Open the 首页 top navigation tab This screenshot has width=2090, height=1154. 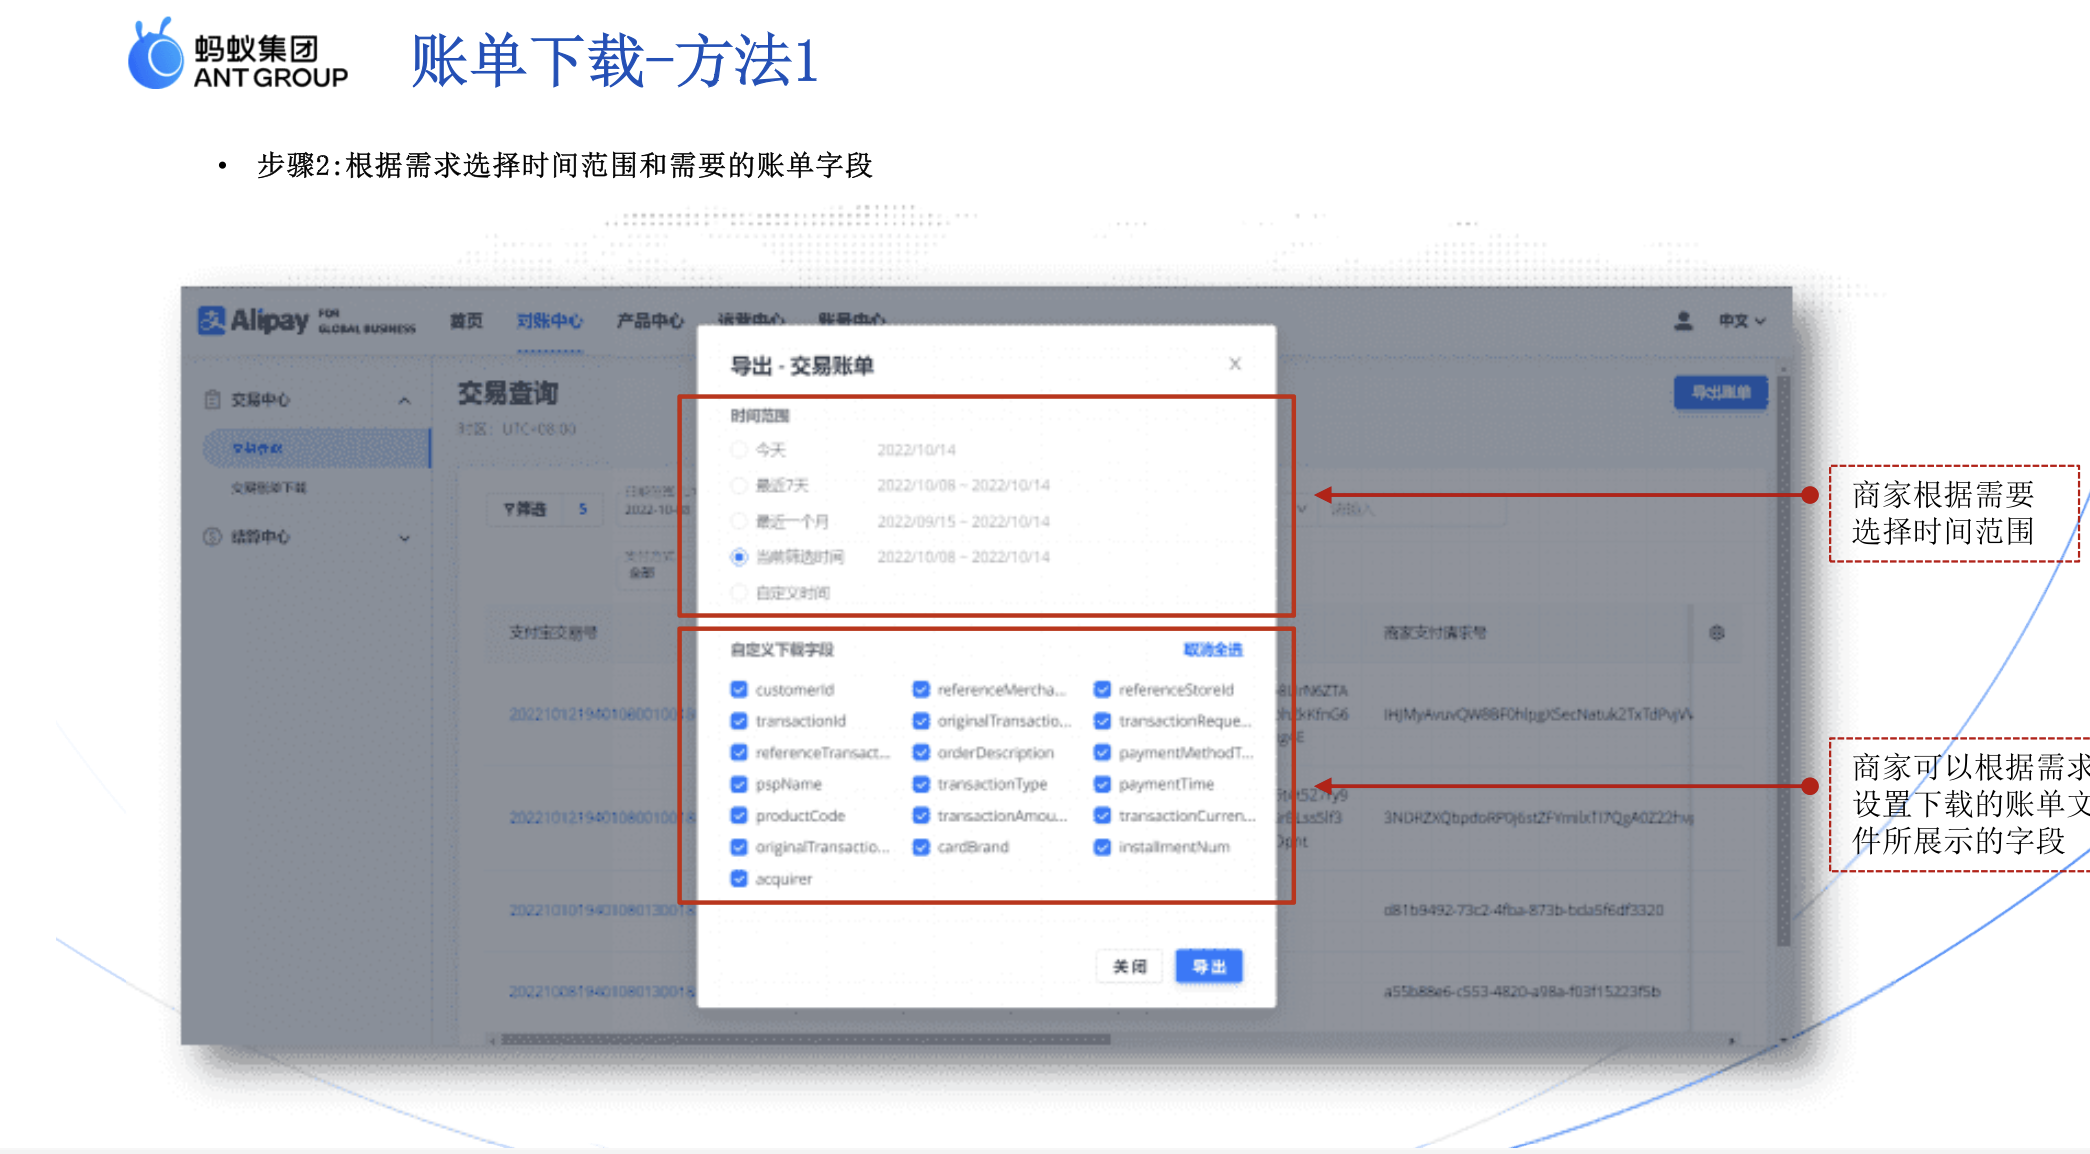coord(466,321)
